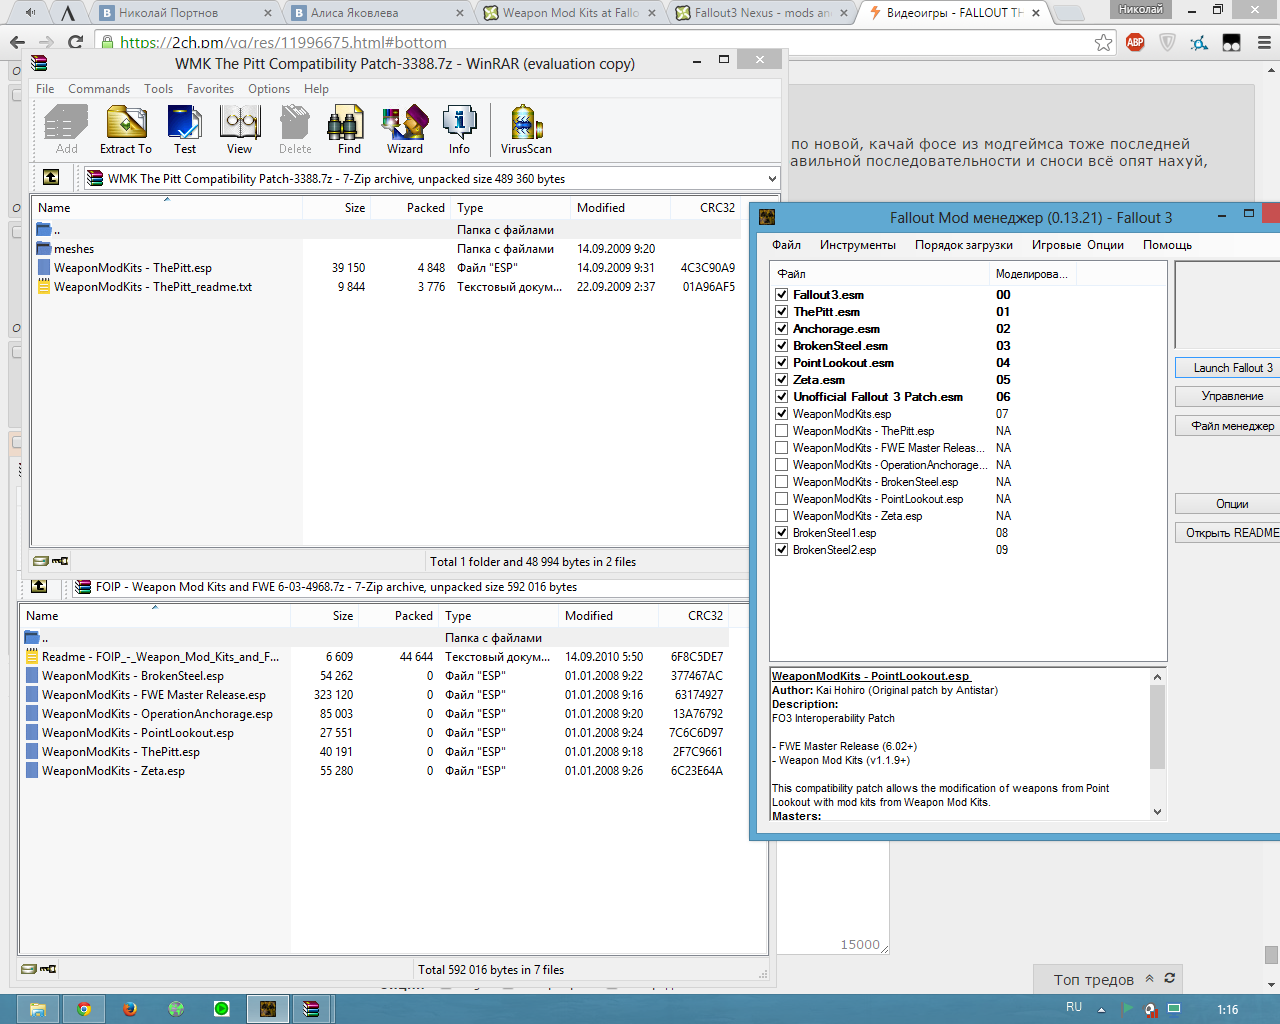
Task: Sort the lower archive list by Modified column
Action: (608, 616)
